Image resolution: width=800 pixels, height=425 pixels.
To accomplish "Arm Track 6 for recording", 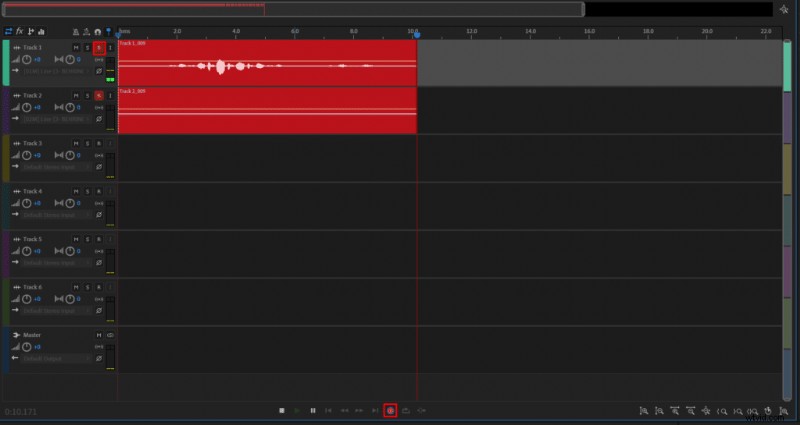I will point(99,287).
